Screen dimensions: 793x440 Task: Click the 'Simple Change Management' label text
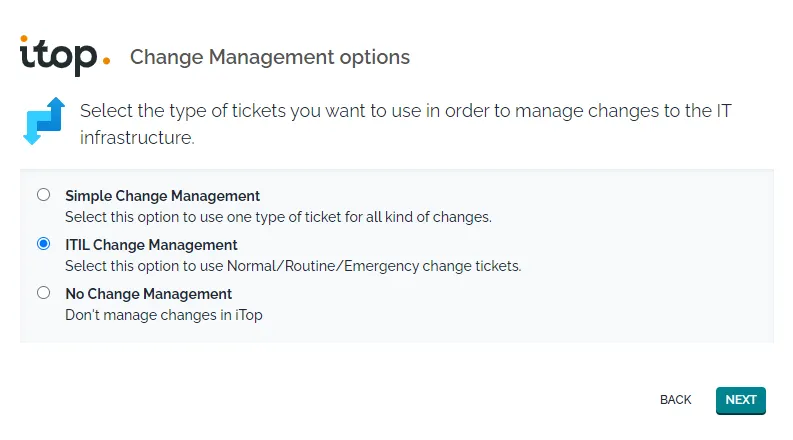(162, 196)
